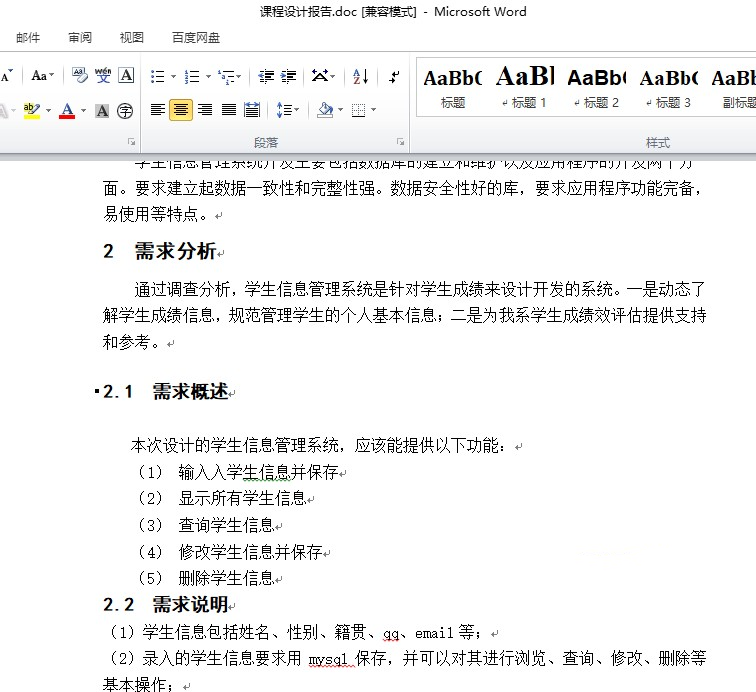Click the Shrink Font icon
This screenshot has height=692, width=756.
point(7,76)
